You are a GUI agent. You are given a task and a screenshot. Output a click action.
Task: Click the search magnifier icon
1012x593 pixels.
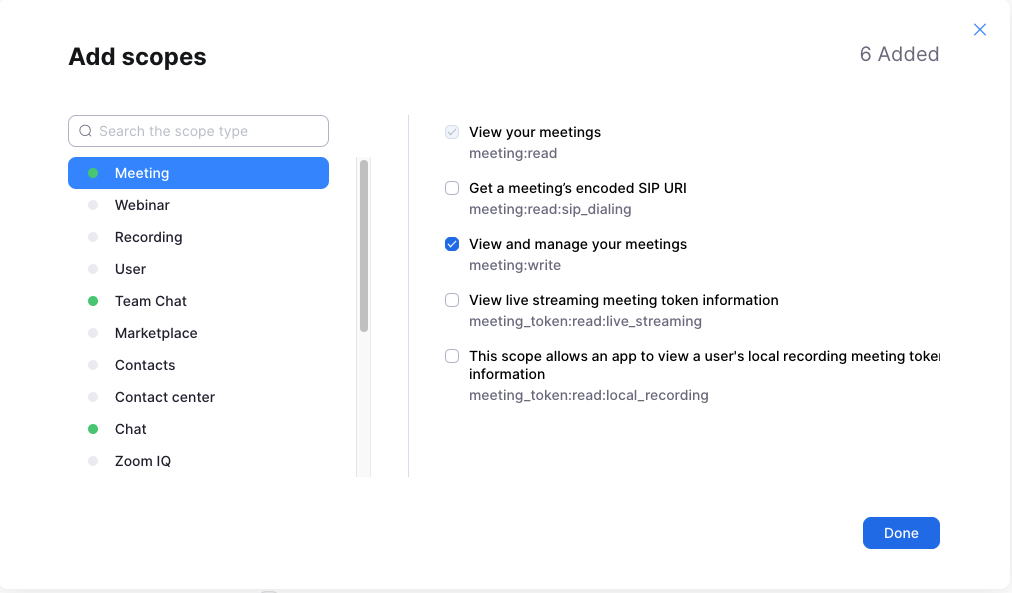tap(86, 131)
